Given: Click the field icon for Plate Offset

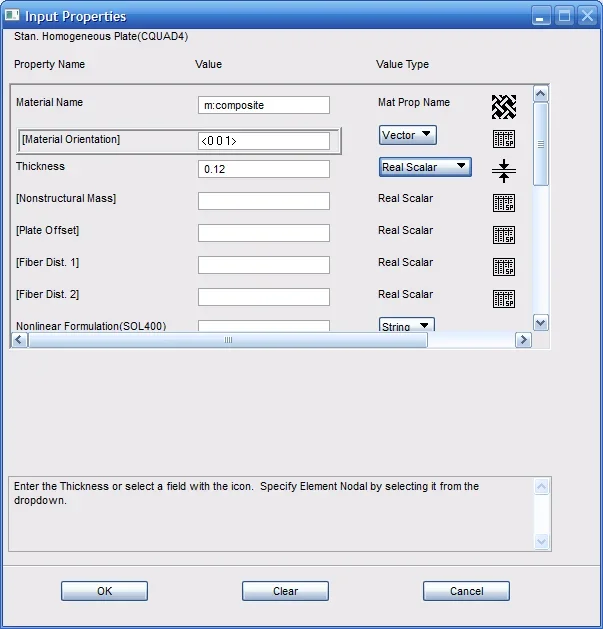Looking at the screenshot, I should (x=503, y=235).
